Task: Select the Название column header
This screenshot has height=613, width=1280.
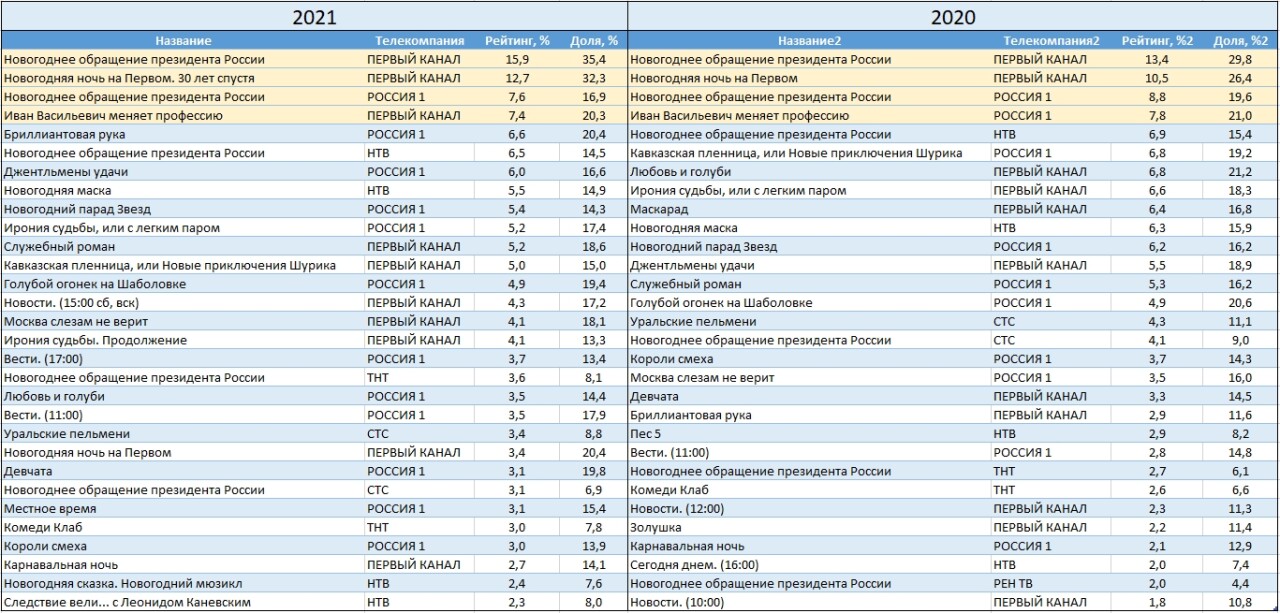Action: point(183,41)
